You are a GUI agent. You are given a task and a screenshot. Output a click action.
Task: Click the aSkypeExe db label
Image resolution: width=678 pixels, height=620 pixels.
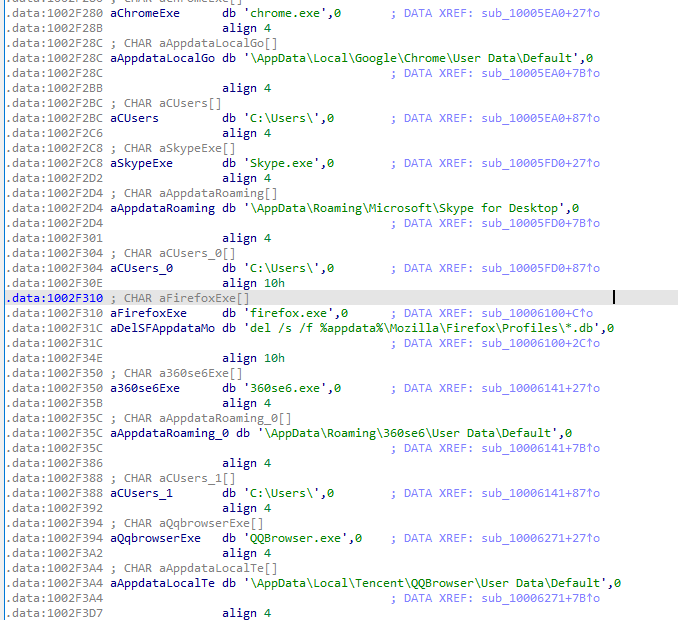point(141,163)
